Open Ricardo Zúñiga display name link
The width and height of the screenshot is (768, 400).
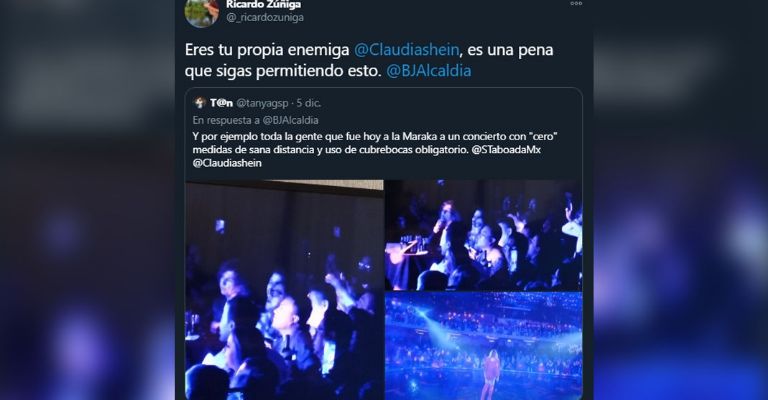point(264,4)
